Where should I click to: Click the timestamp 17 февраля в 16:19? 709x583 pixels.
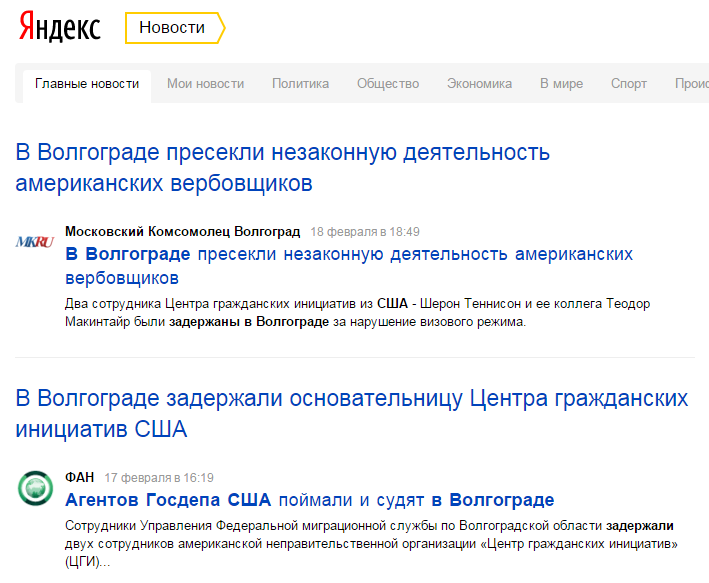click(x=159, y=478)
